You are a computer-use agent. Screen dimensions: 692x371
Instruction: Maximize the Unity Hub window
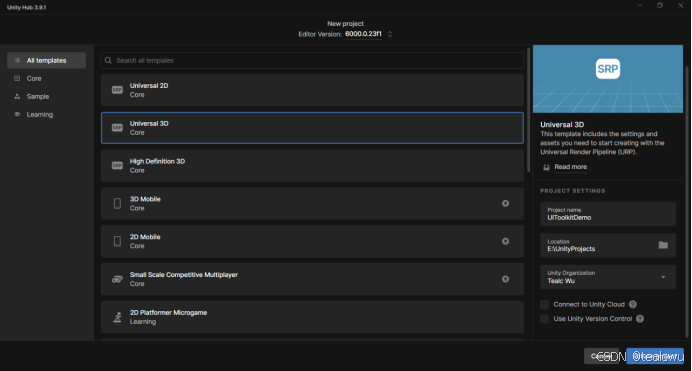660,6
